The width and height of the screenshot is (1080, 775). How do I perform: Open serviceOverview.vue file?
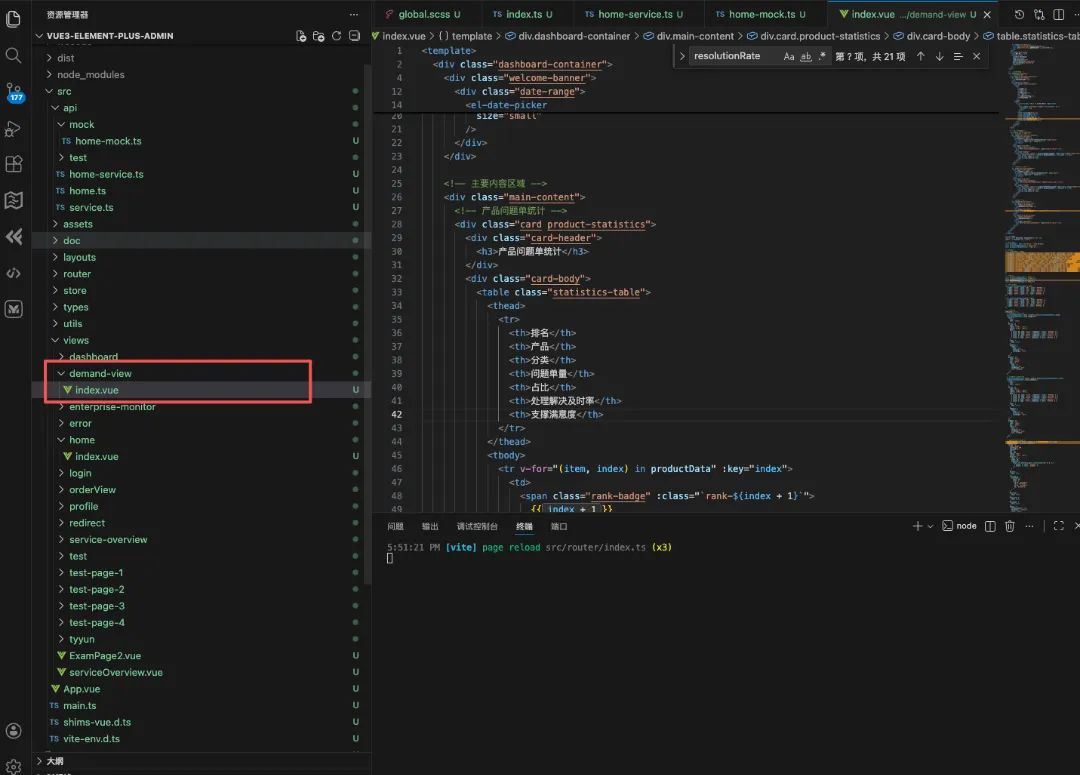116,672
